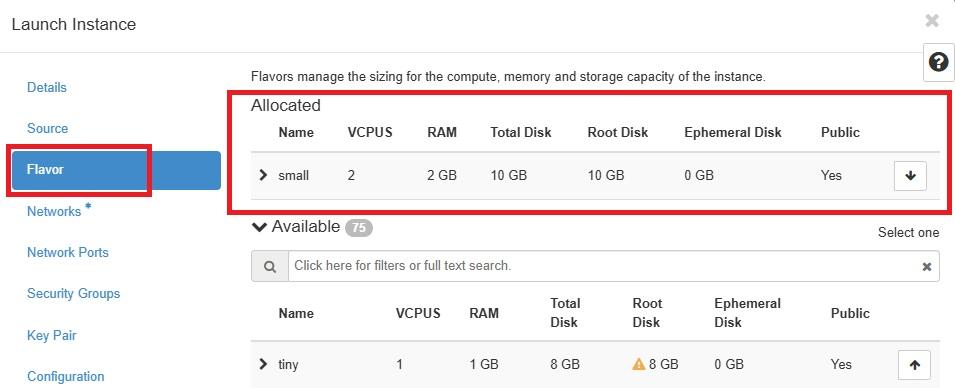This screenshot has width=955, height=388.
Task: Click the search magnifier icon
Action: point(270,266)
